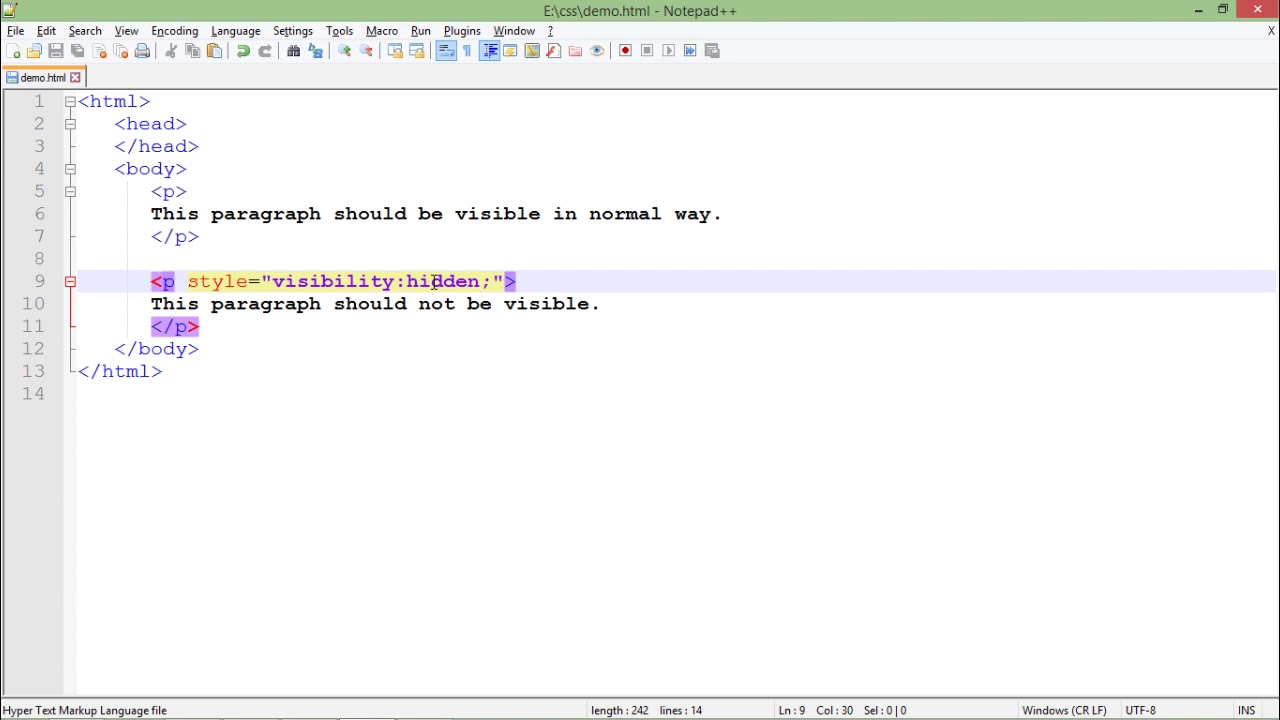Start macro recording red dot

625,51
